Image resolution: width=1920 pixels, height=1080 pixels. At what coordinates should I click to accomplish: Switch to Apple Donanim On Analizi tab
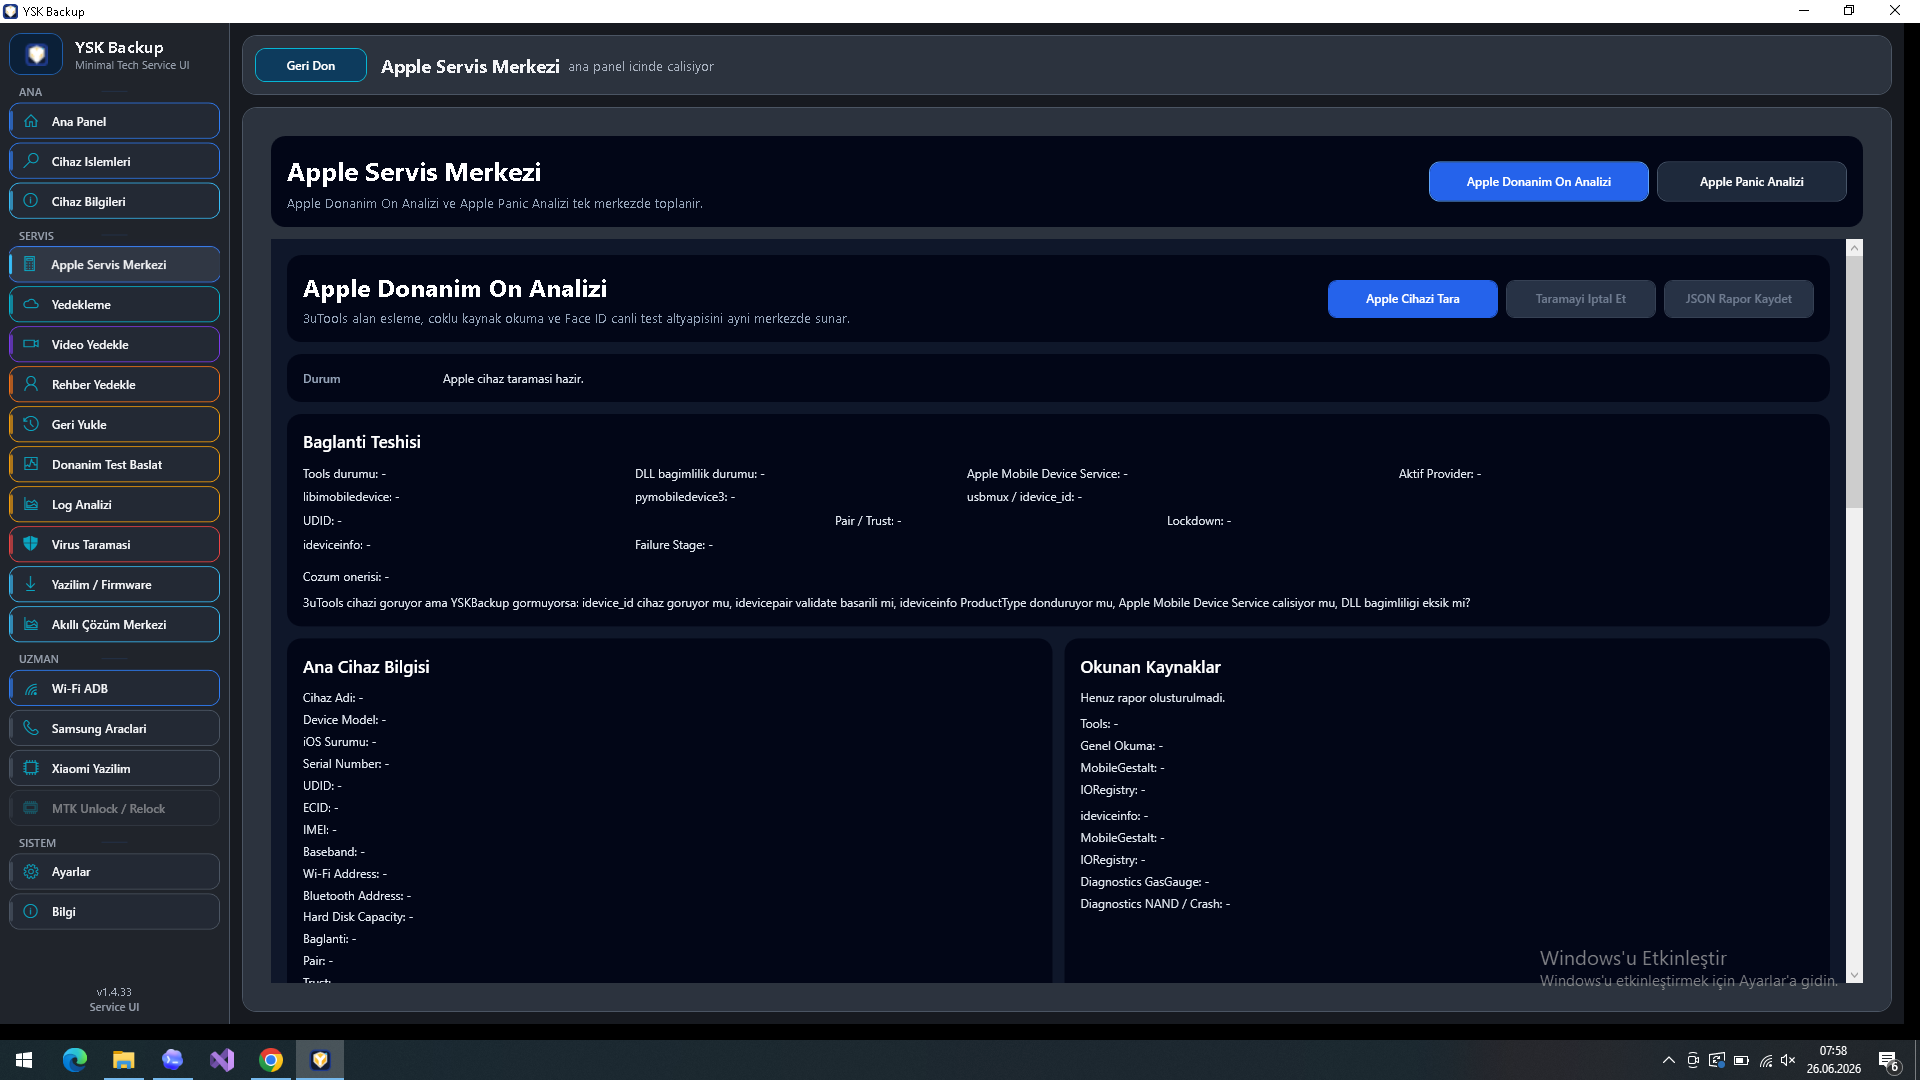tap(1538, 182)
